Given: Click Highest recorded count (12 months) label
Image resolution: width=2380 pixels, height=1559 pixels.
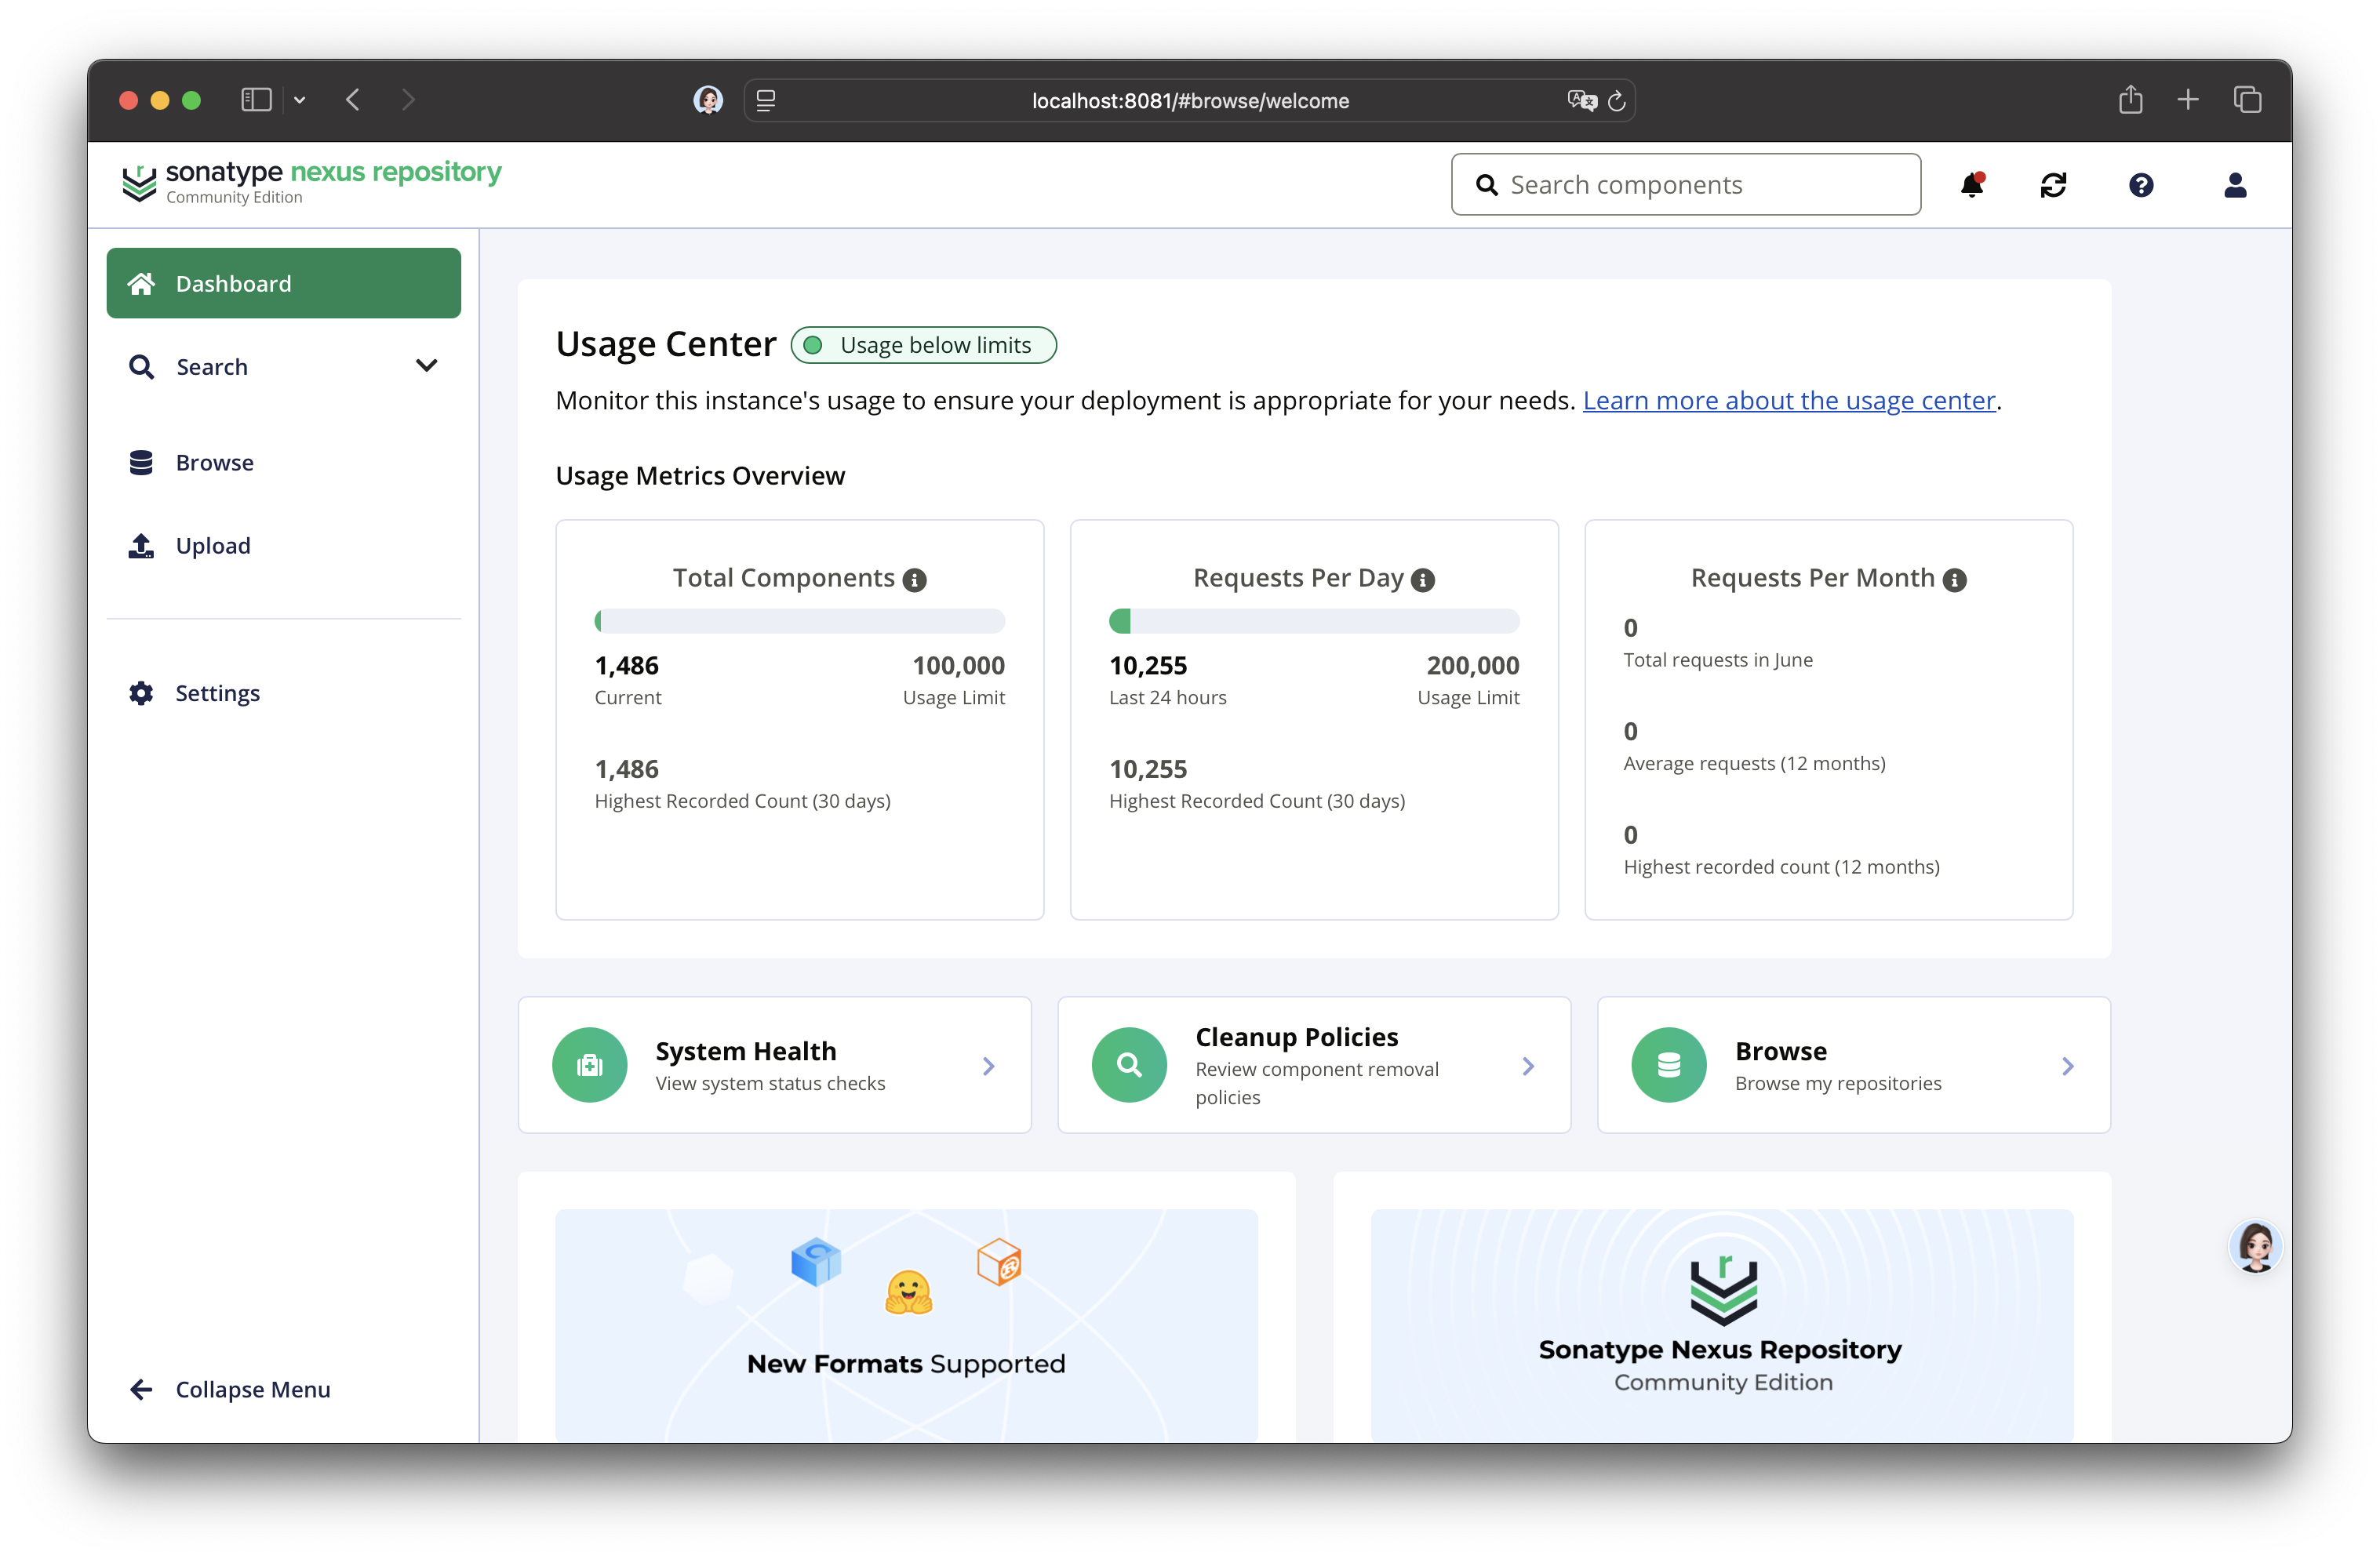Looking at the screenshot, I should pyautogui.click(x=1782, y=867).
